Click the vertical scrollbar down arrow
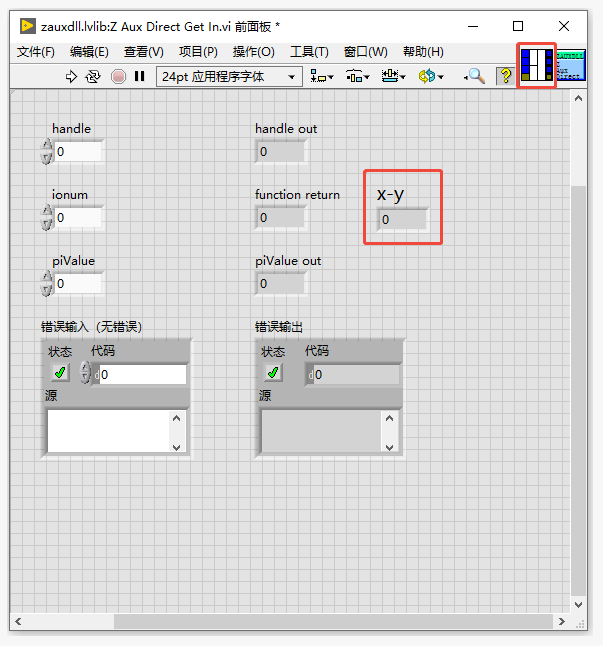This screenshot has width=603, height=646. pos(578,604)
